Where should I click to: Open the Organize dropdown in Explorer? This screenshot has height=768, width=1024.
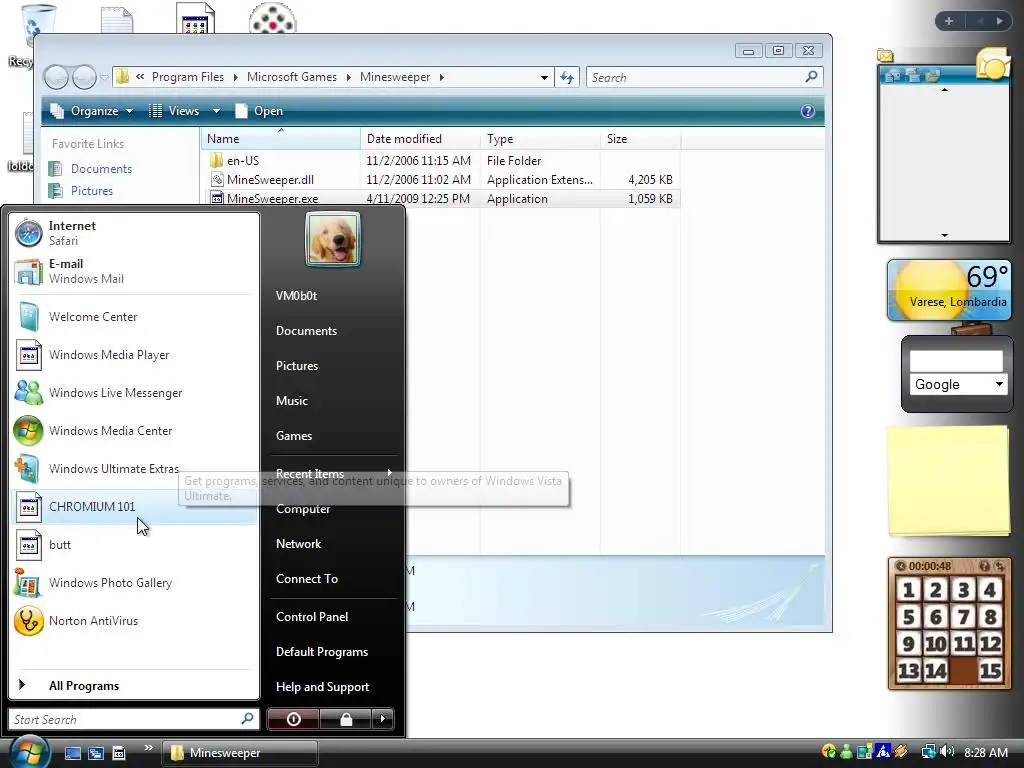pos(92,111)
